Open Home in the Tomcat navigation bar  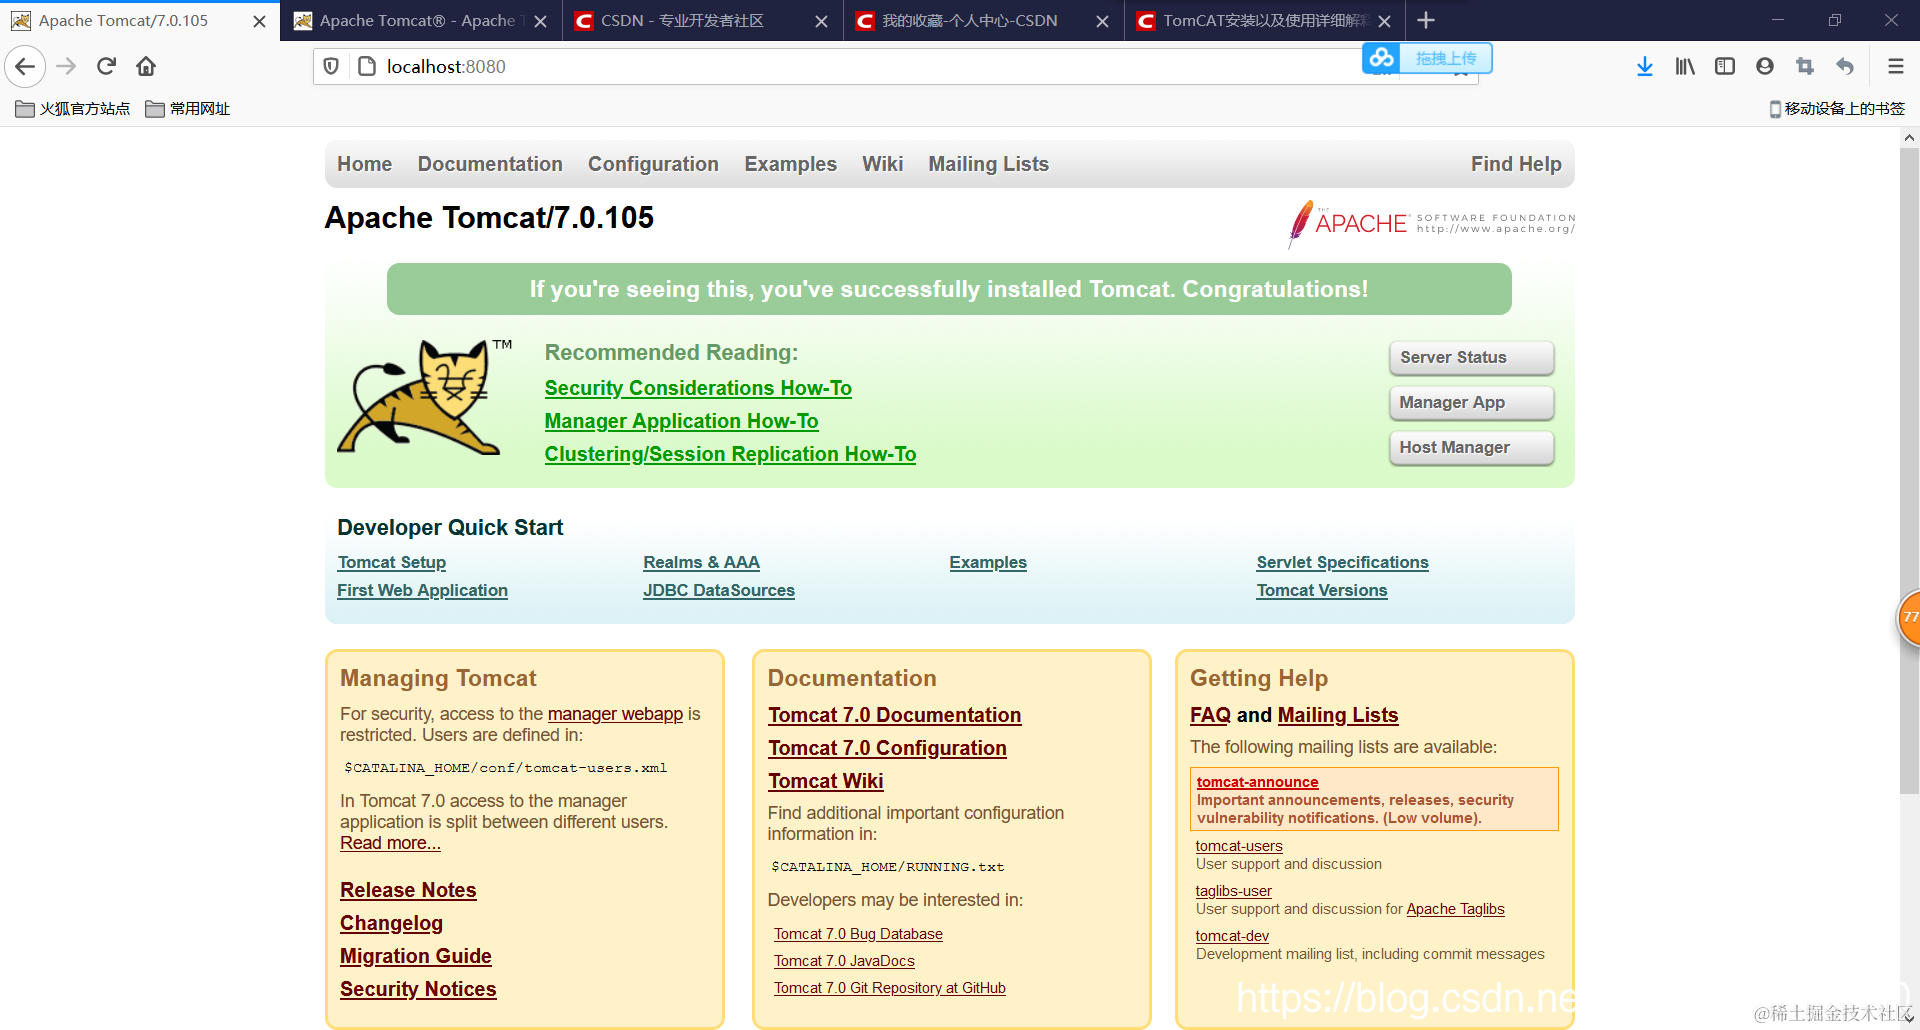pos(364,164)
